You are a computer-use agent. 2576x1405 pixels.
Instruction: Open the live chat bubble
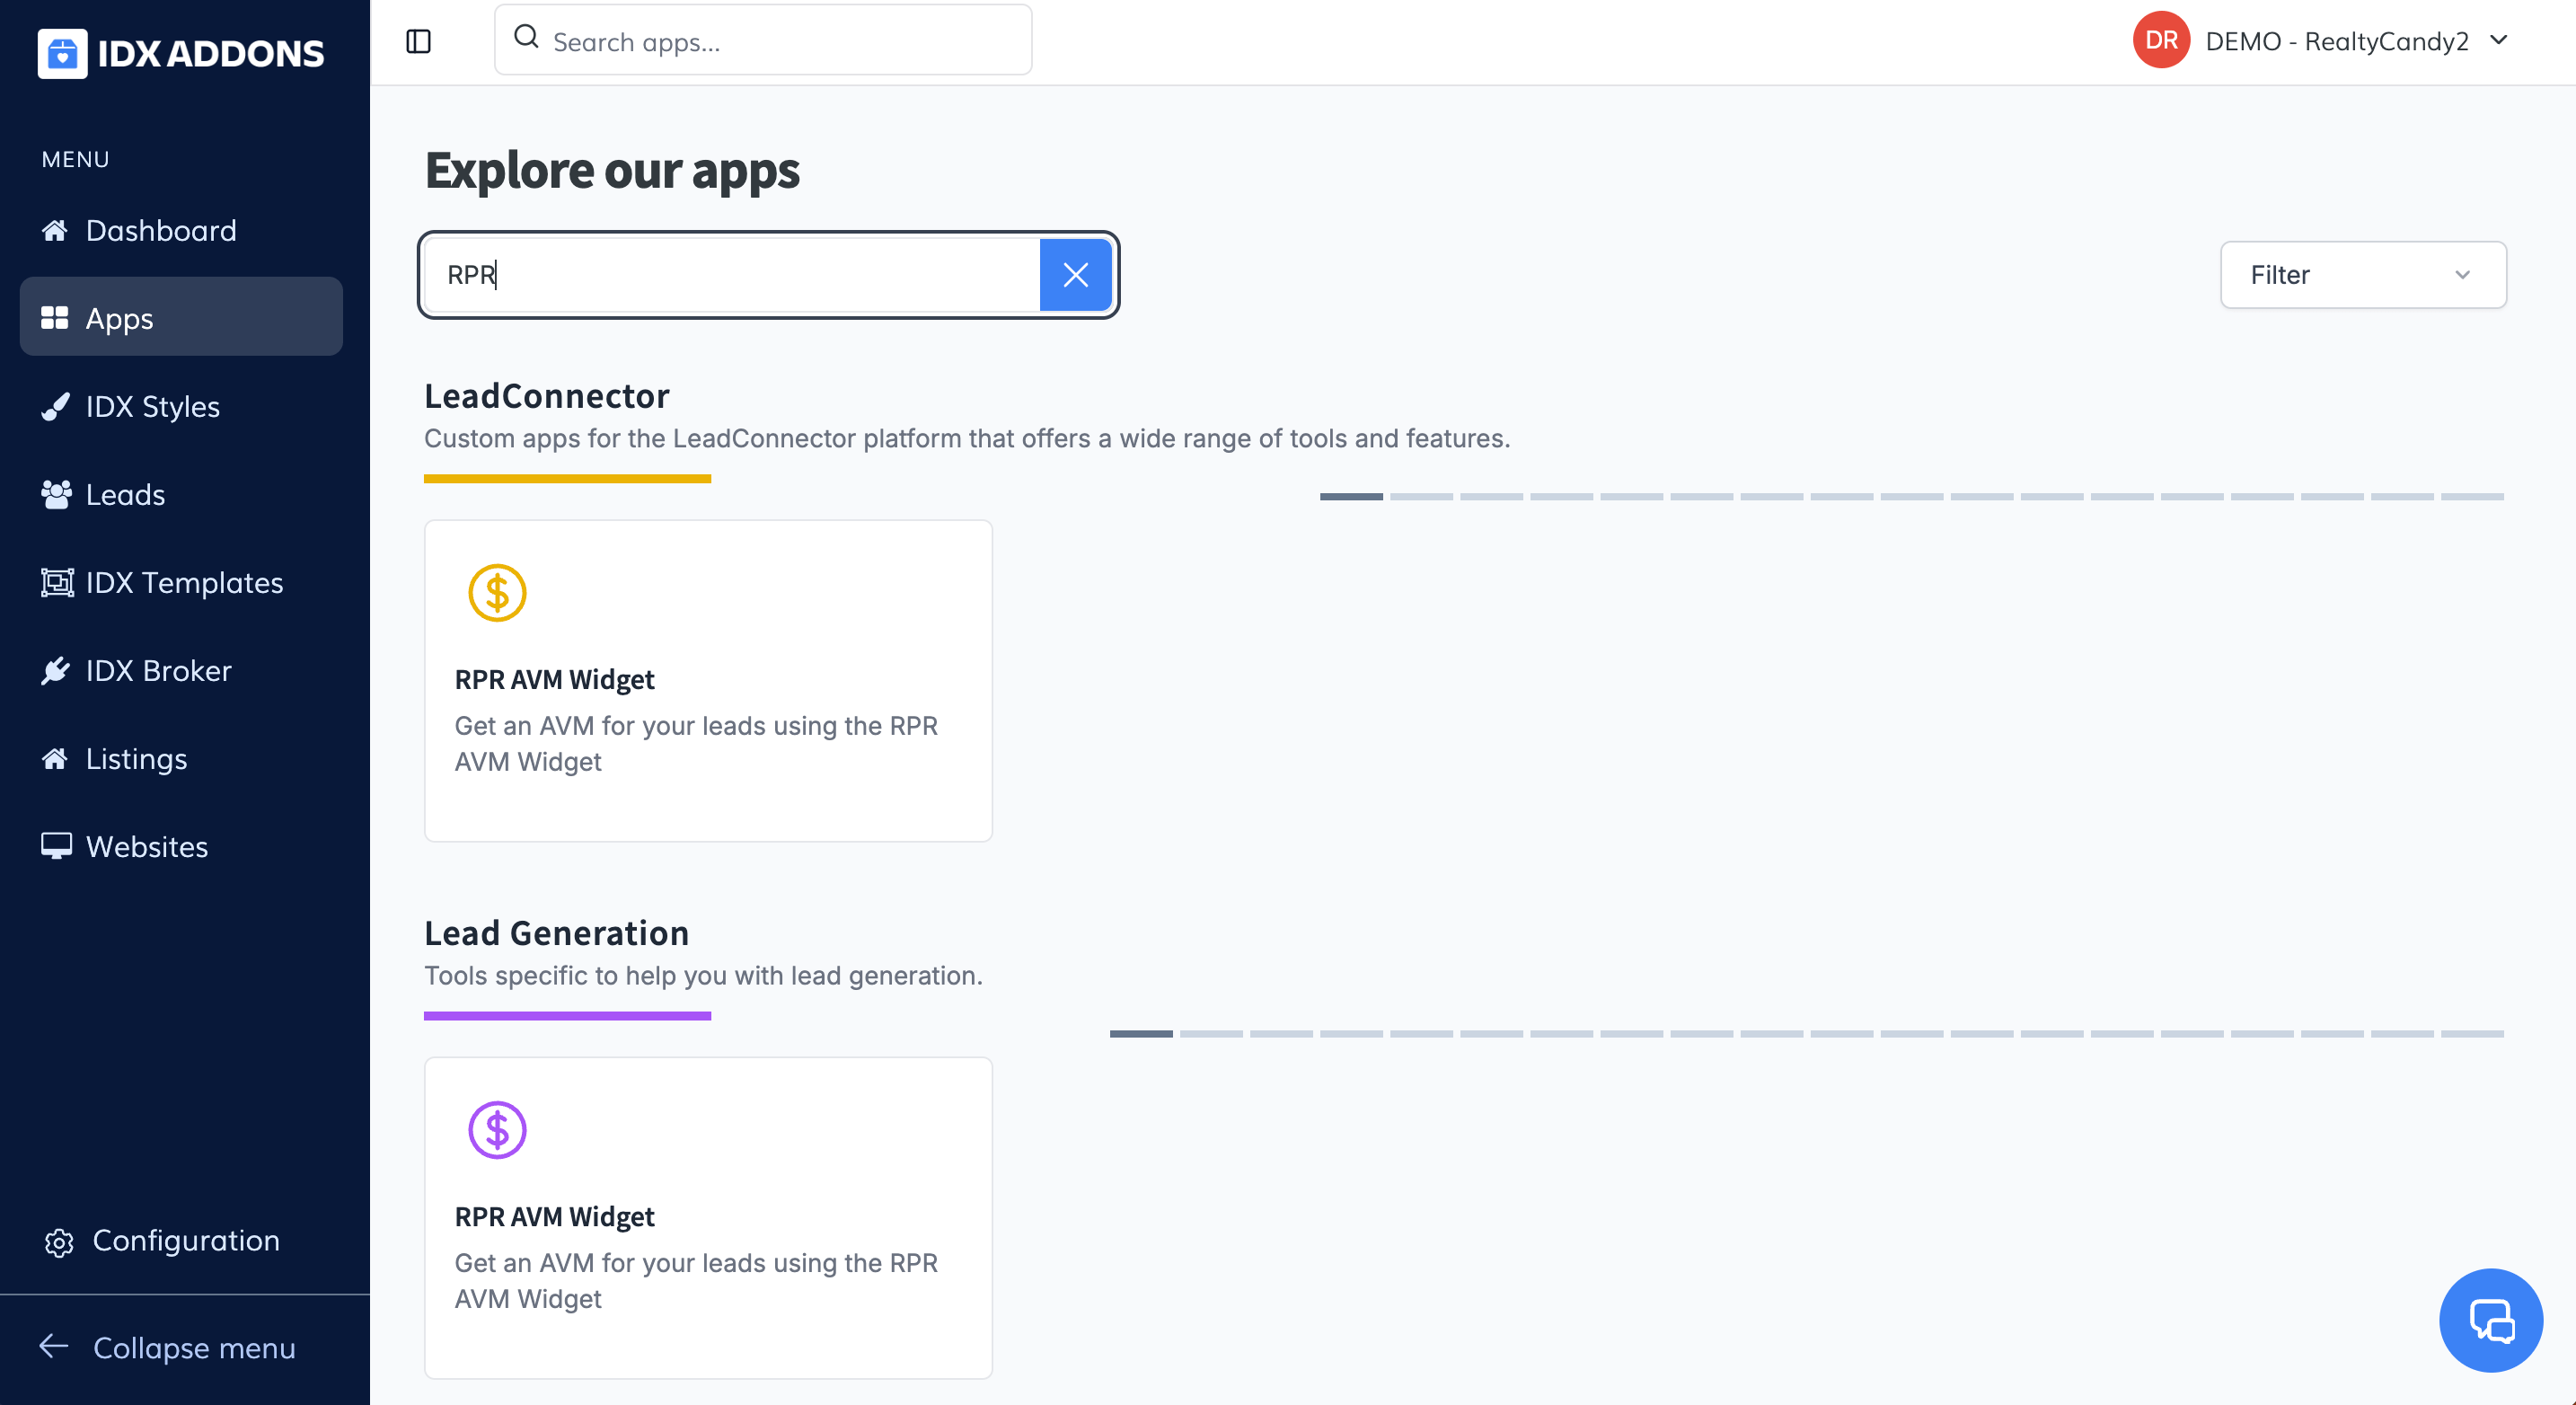(2490, 1319)
